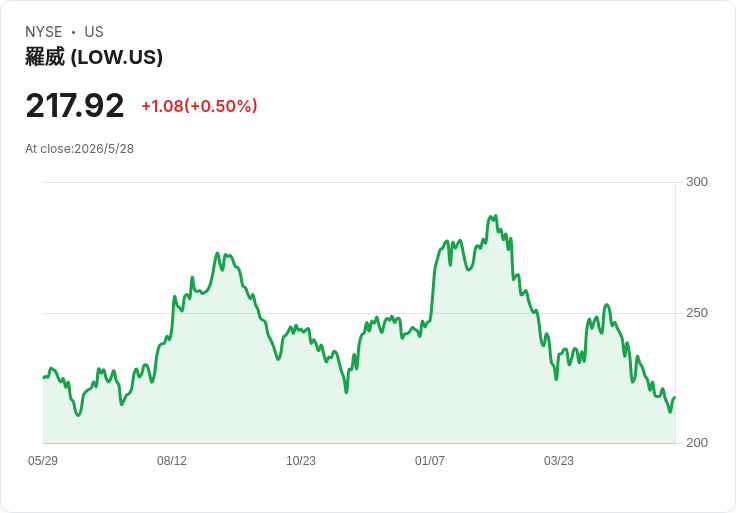The height and width of the screenshot is (513, 736).
Task: Click the first data point on the chart line
Action: [44, 377]
